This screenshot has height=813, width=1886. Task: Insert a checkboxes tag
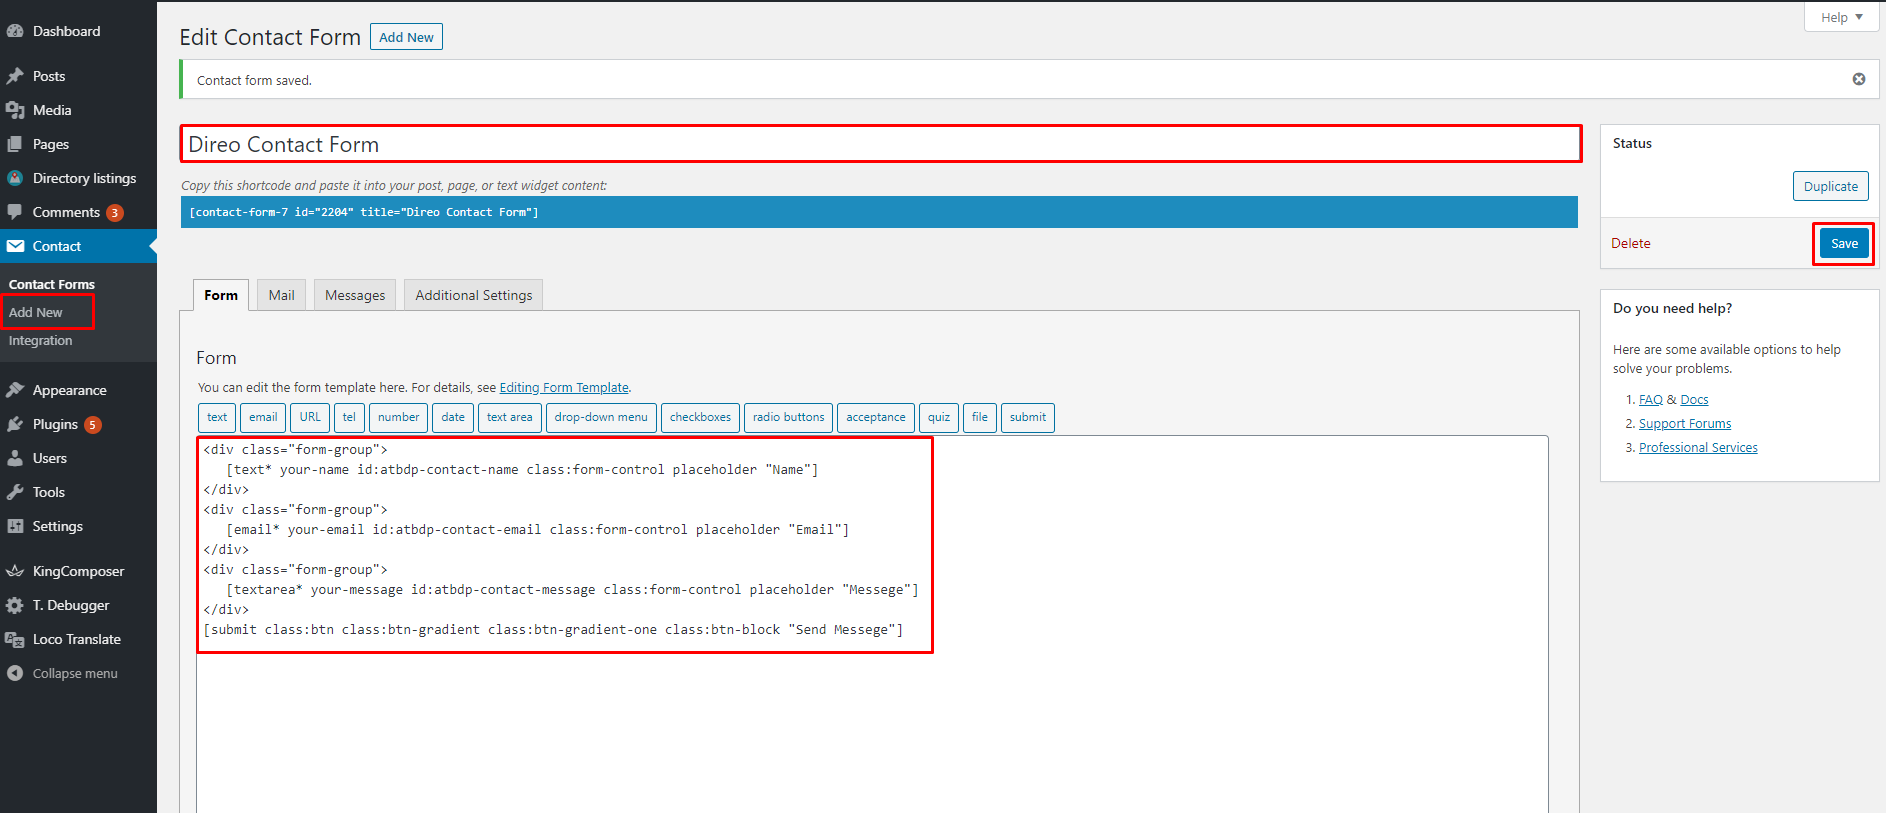(x=700, y=417)
